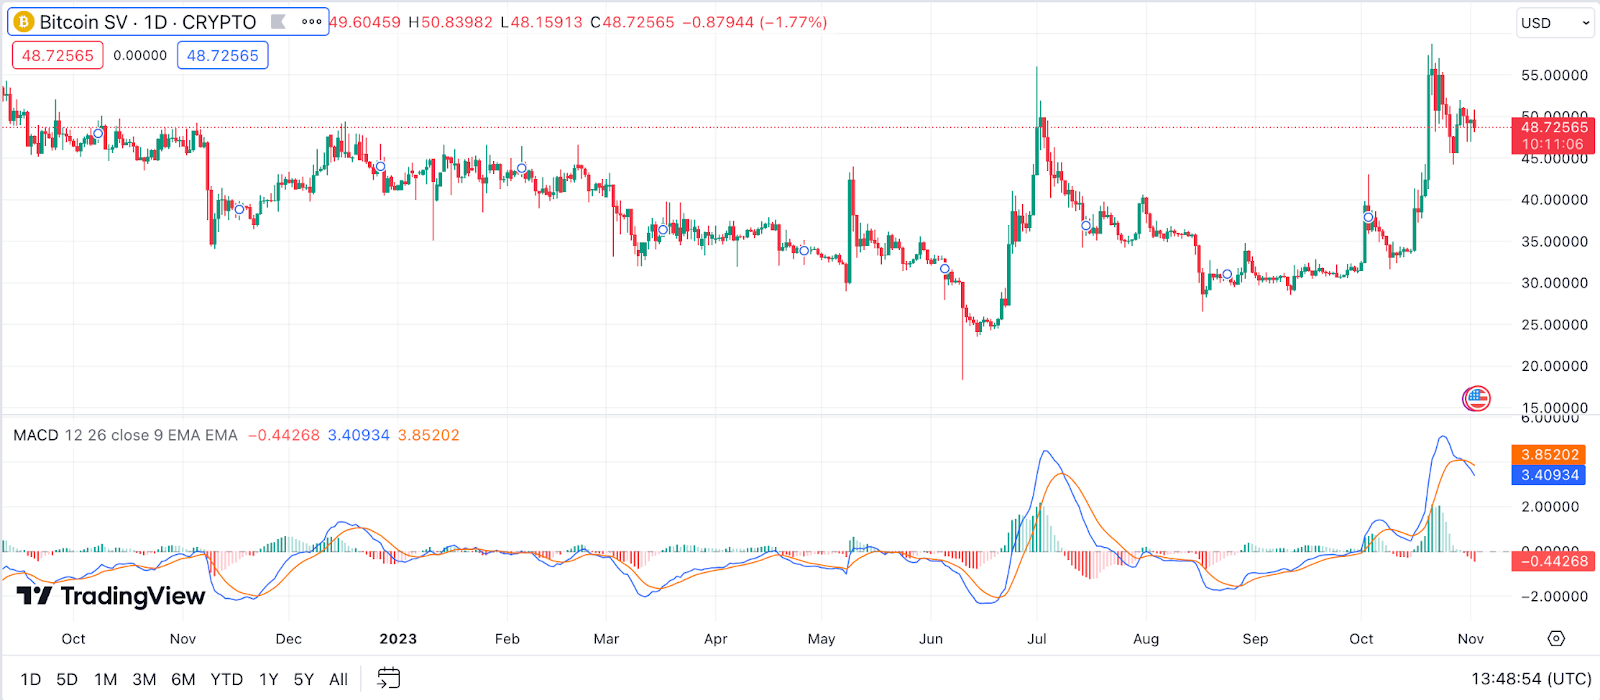This screenshot has height=700, width=1600.
Task: Click the 30.00000 price scale label
Action: coord(1554,283)
